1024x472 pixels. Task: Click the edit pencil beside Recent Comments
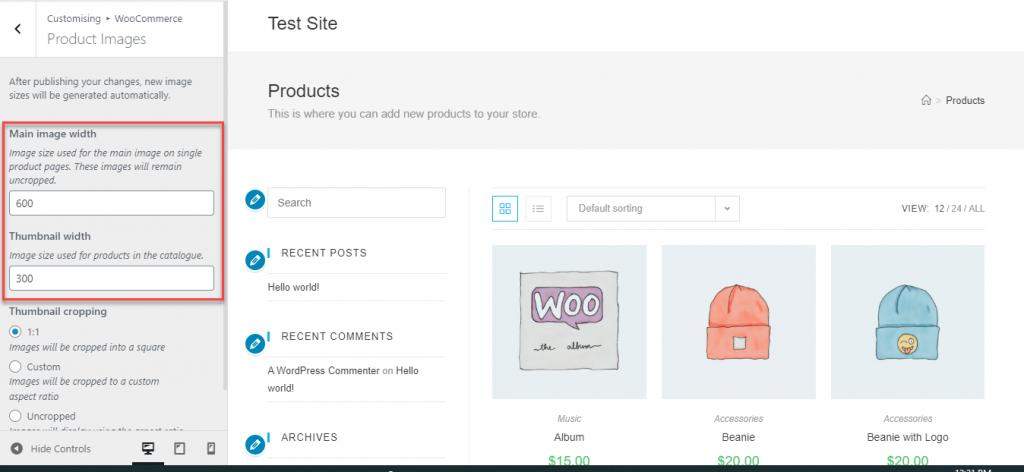pyautogui.click(x=255, y=344)
